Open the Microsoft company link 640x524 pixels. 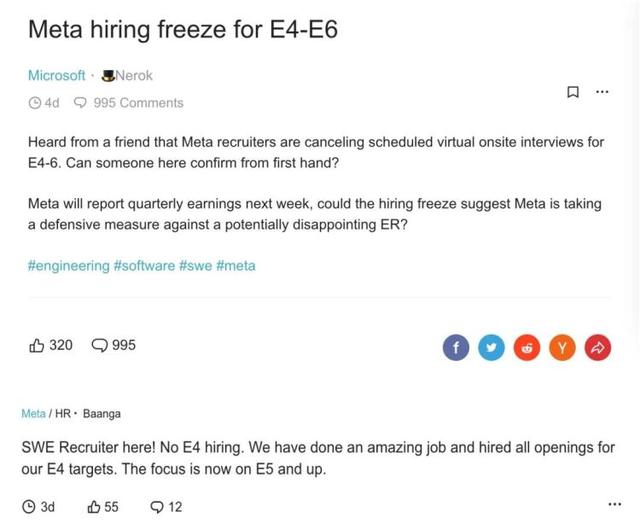[x=56, y=75]
